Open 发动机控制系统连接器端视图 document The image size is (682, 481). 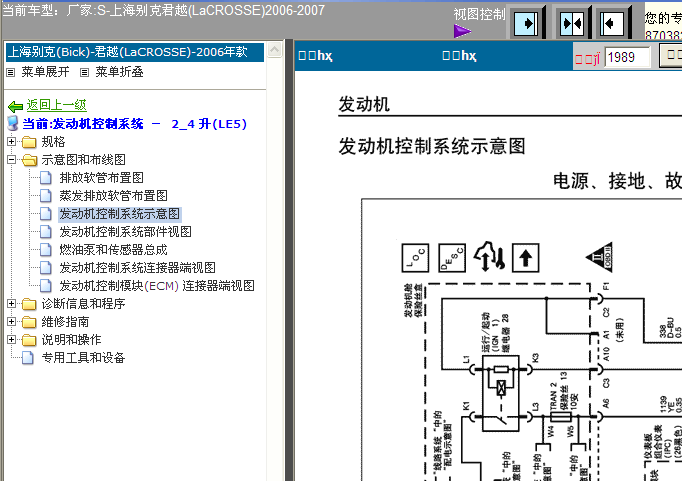pyautogui.click(x=137, y=267)
